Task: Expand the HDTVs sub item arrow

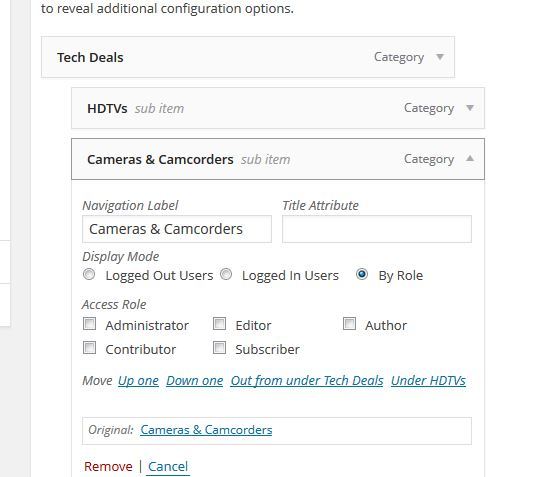Action: (470, 108)
